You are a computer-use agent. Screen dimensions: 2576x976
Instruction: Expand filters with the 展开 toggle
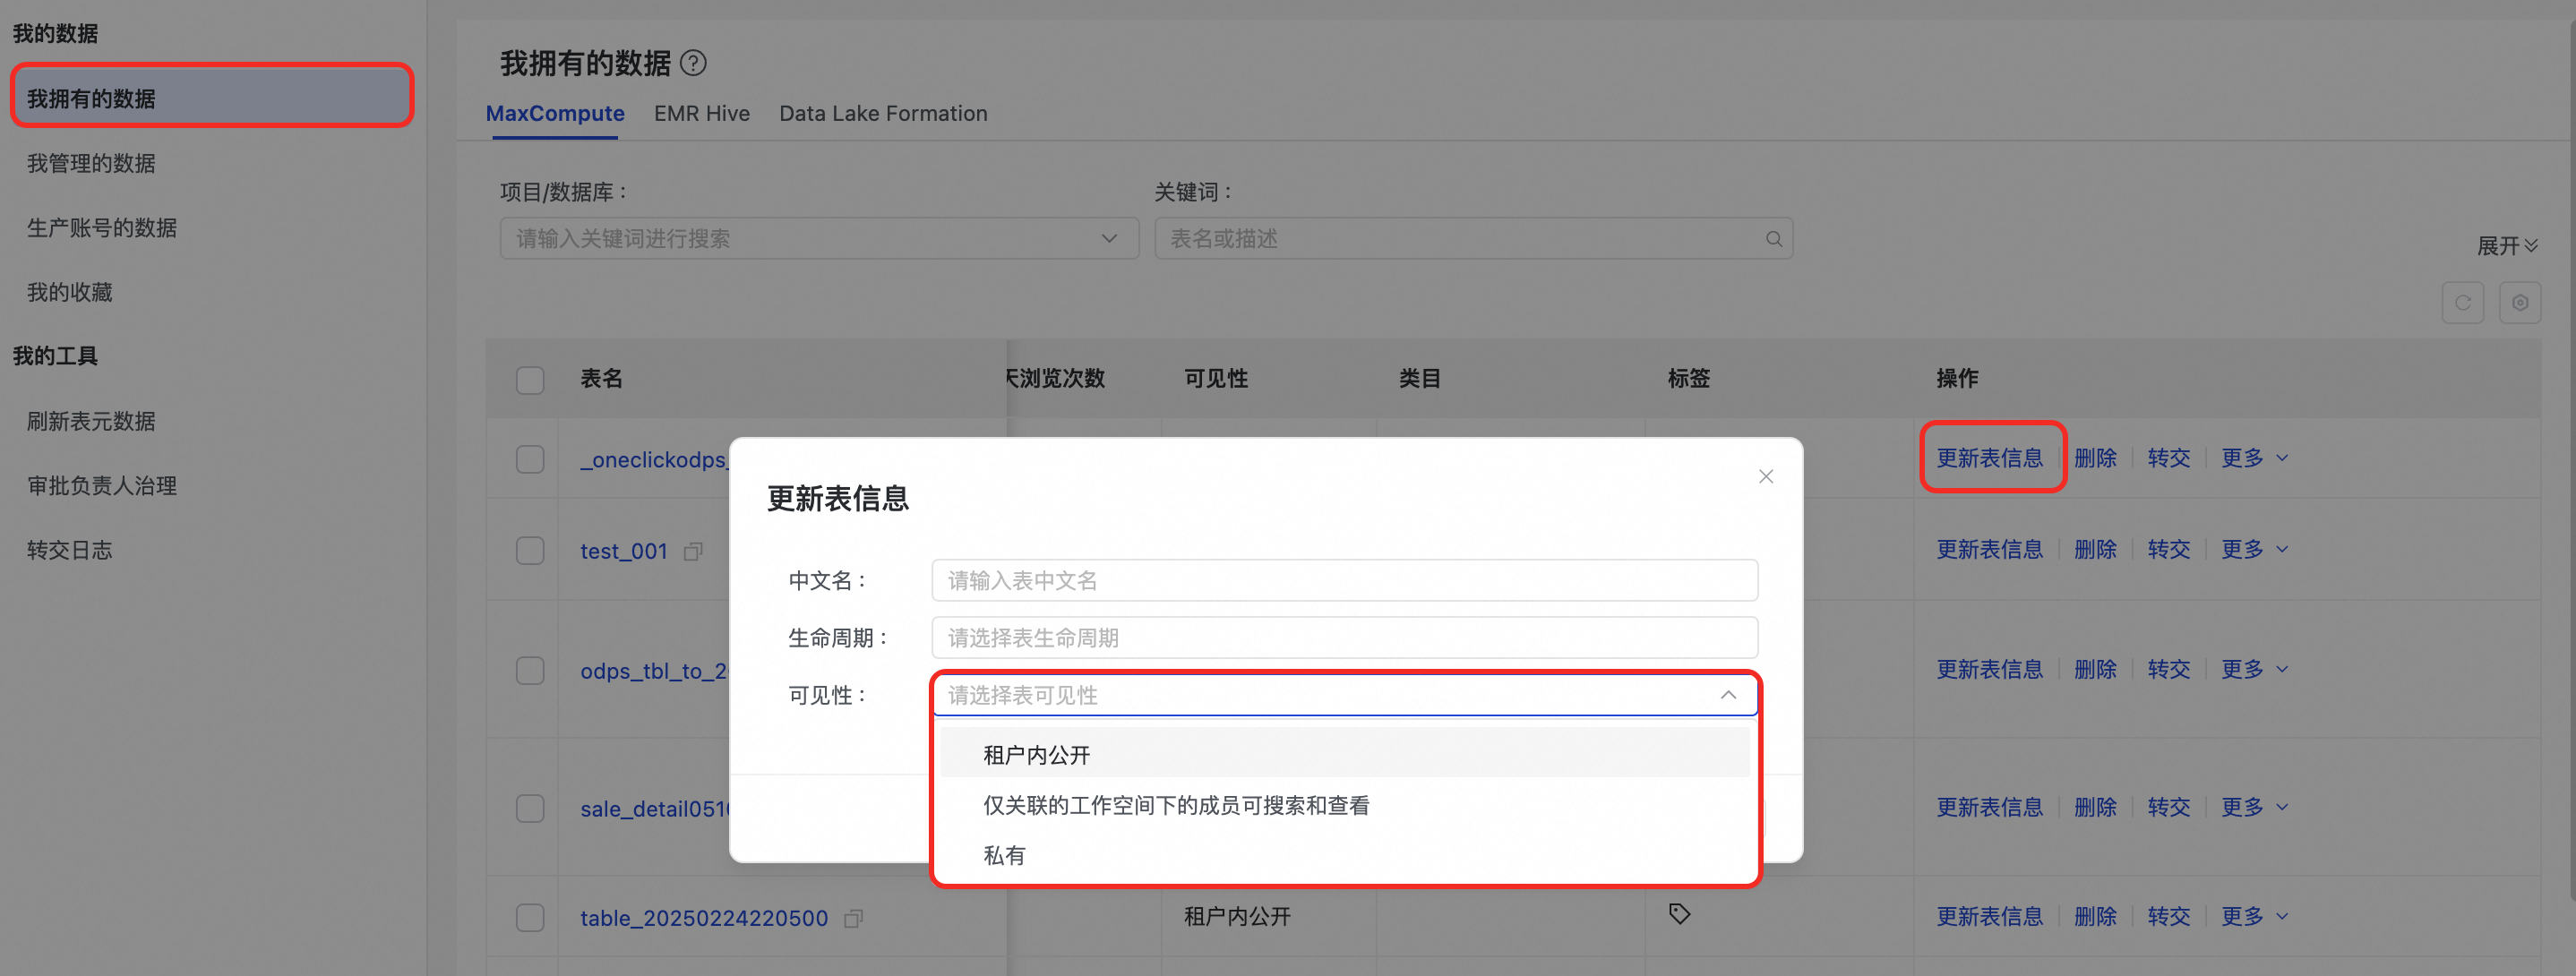(2506, 246)
